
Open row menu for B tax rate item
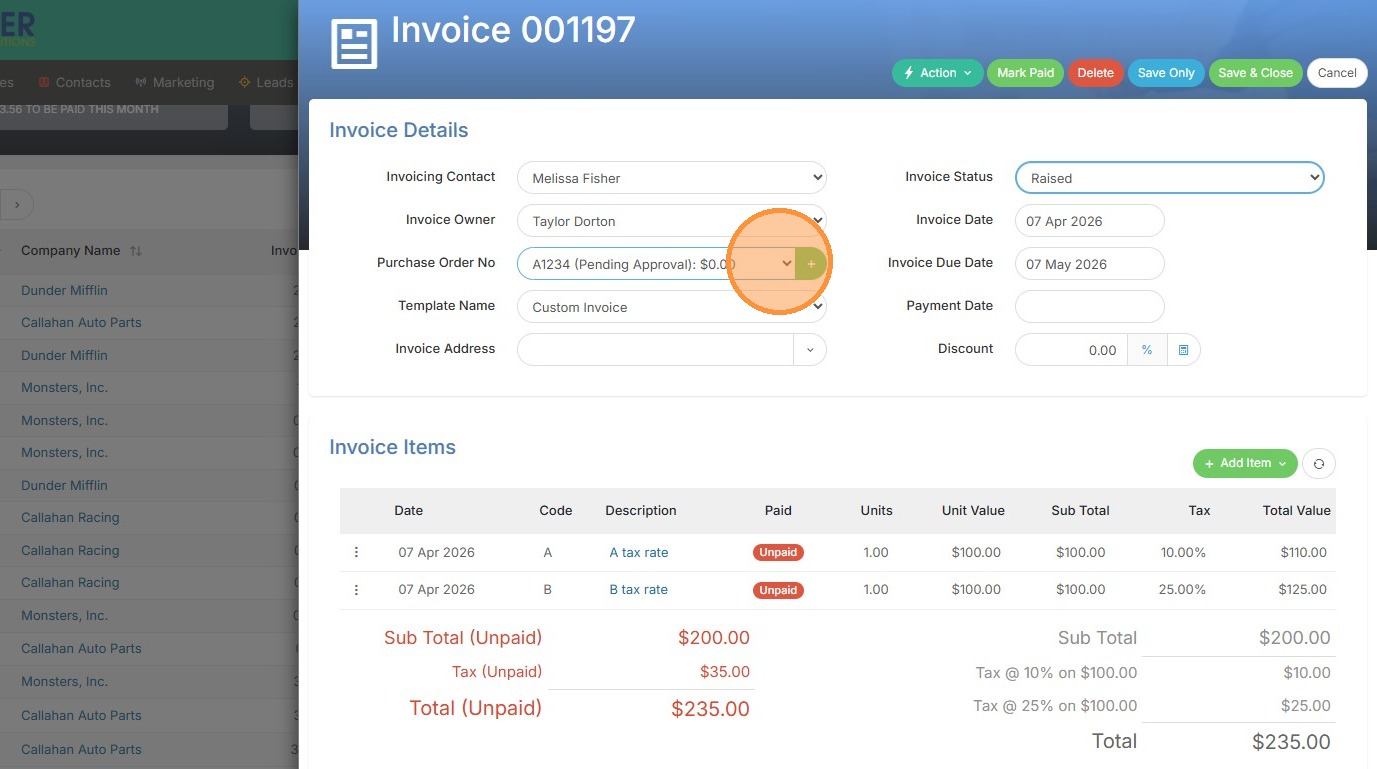356,590
